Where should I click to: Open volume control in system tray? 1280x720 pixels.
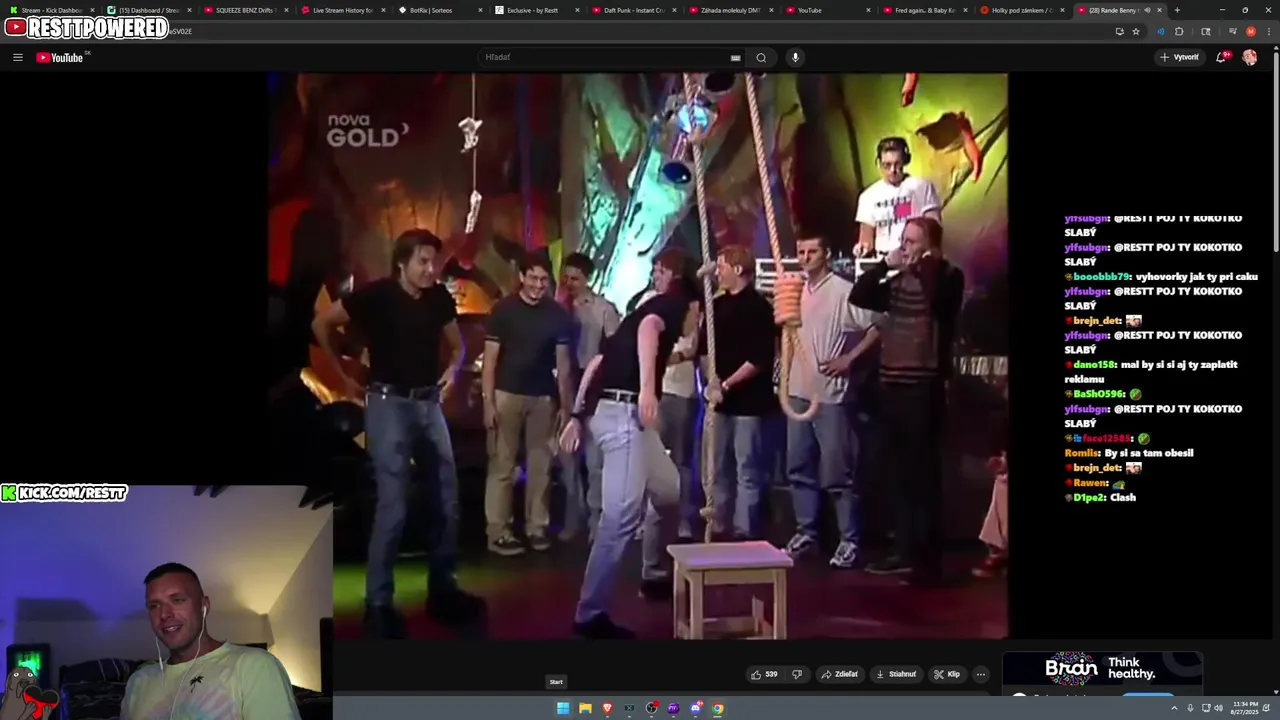point(1218,708)
